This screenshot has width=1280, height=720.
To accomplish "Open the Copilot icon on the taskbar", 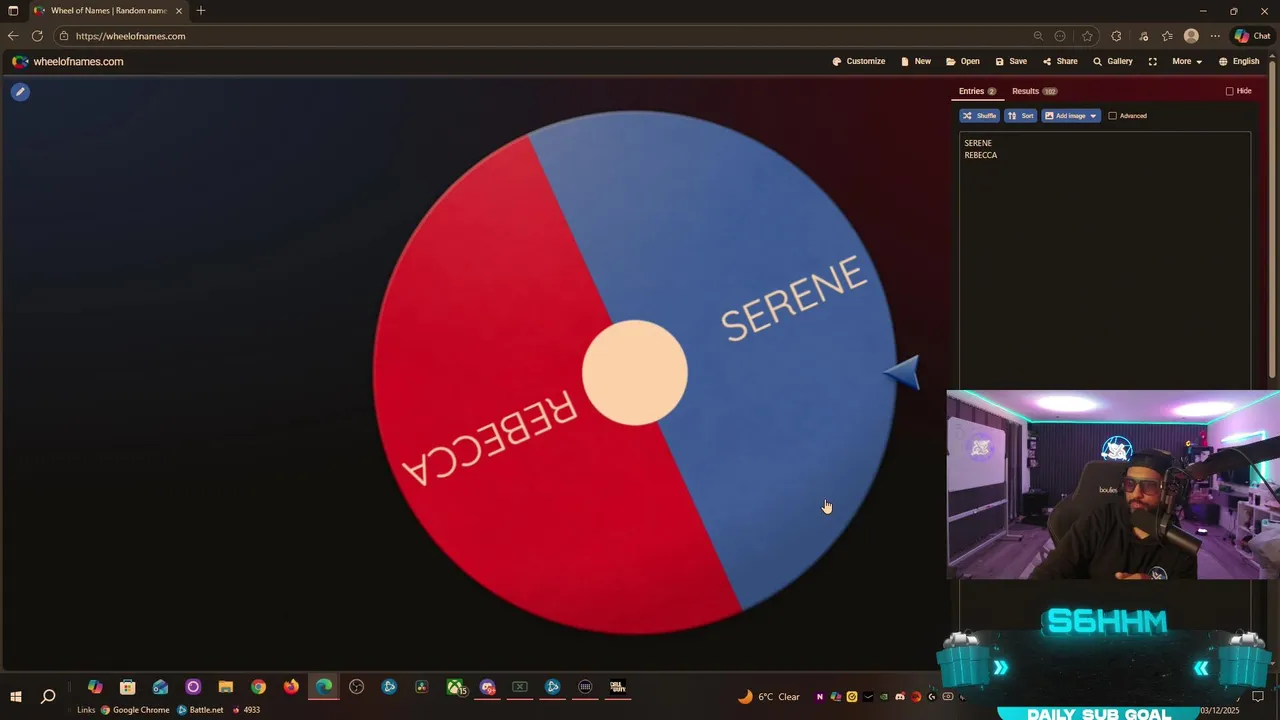I will click(95, 687).
